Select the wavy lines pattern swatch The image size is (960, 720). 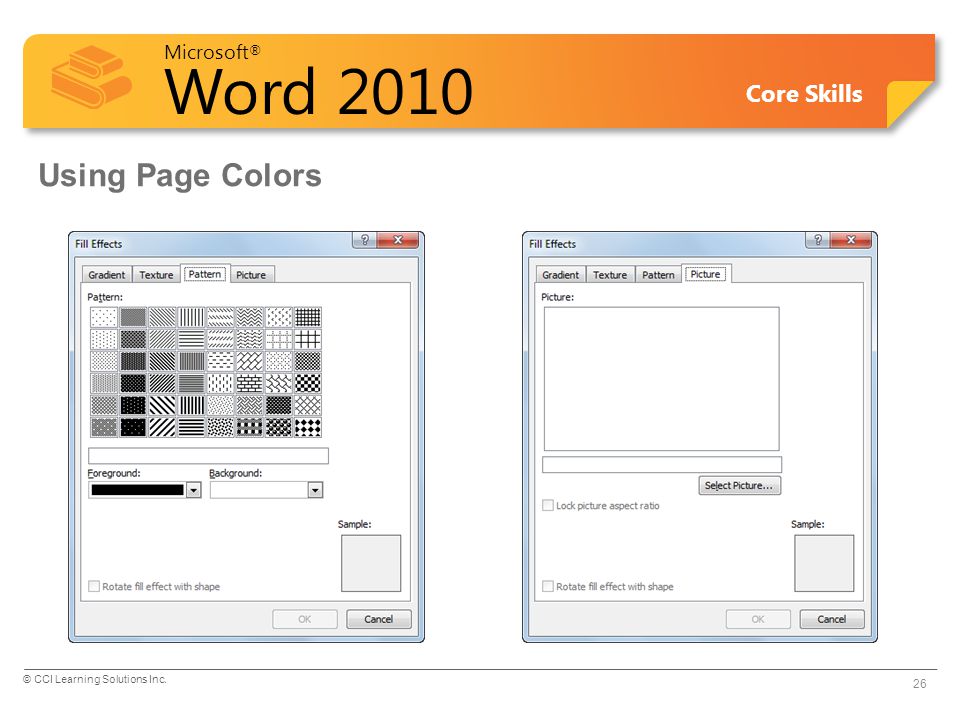pos(250,339)
